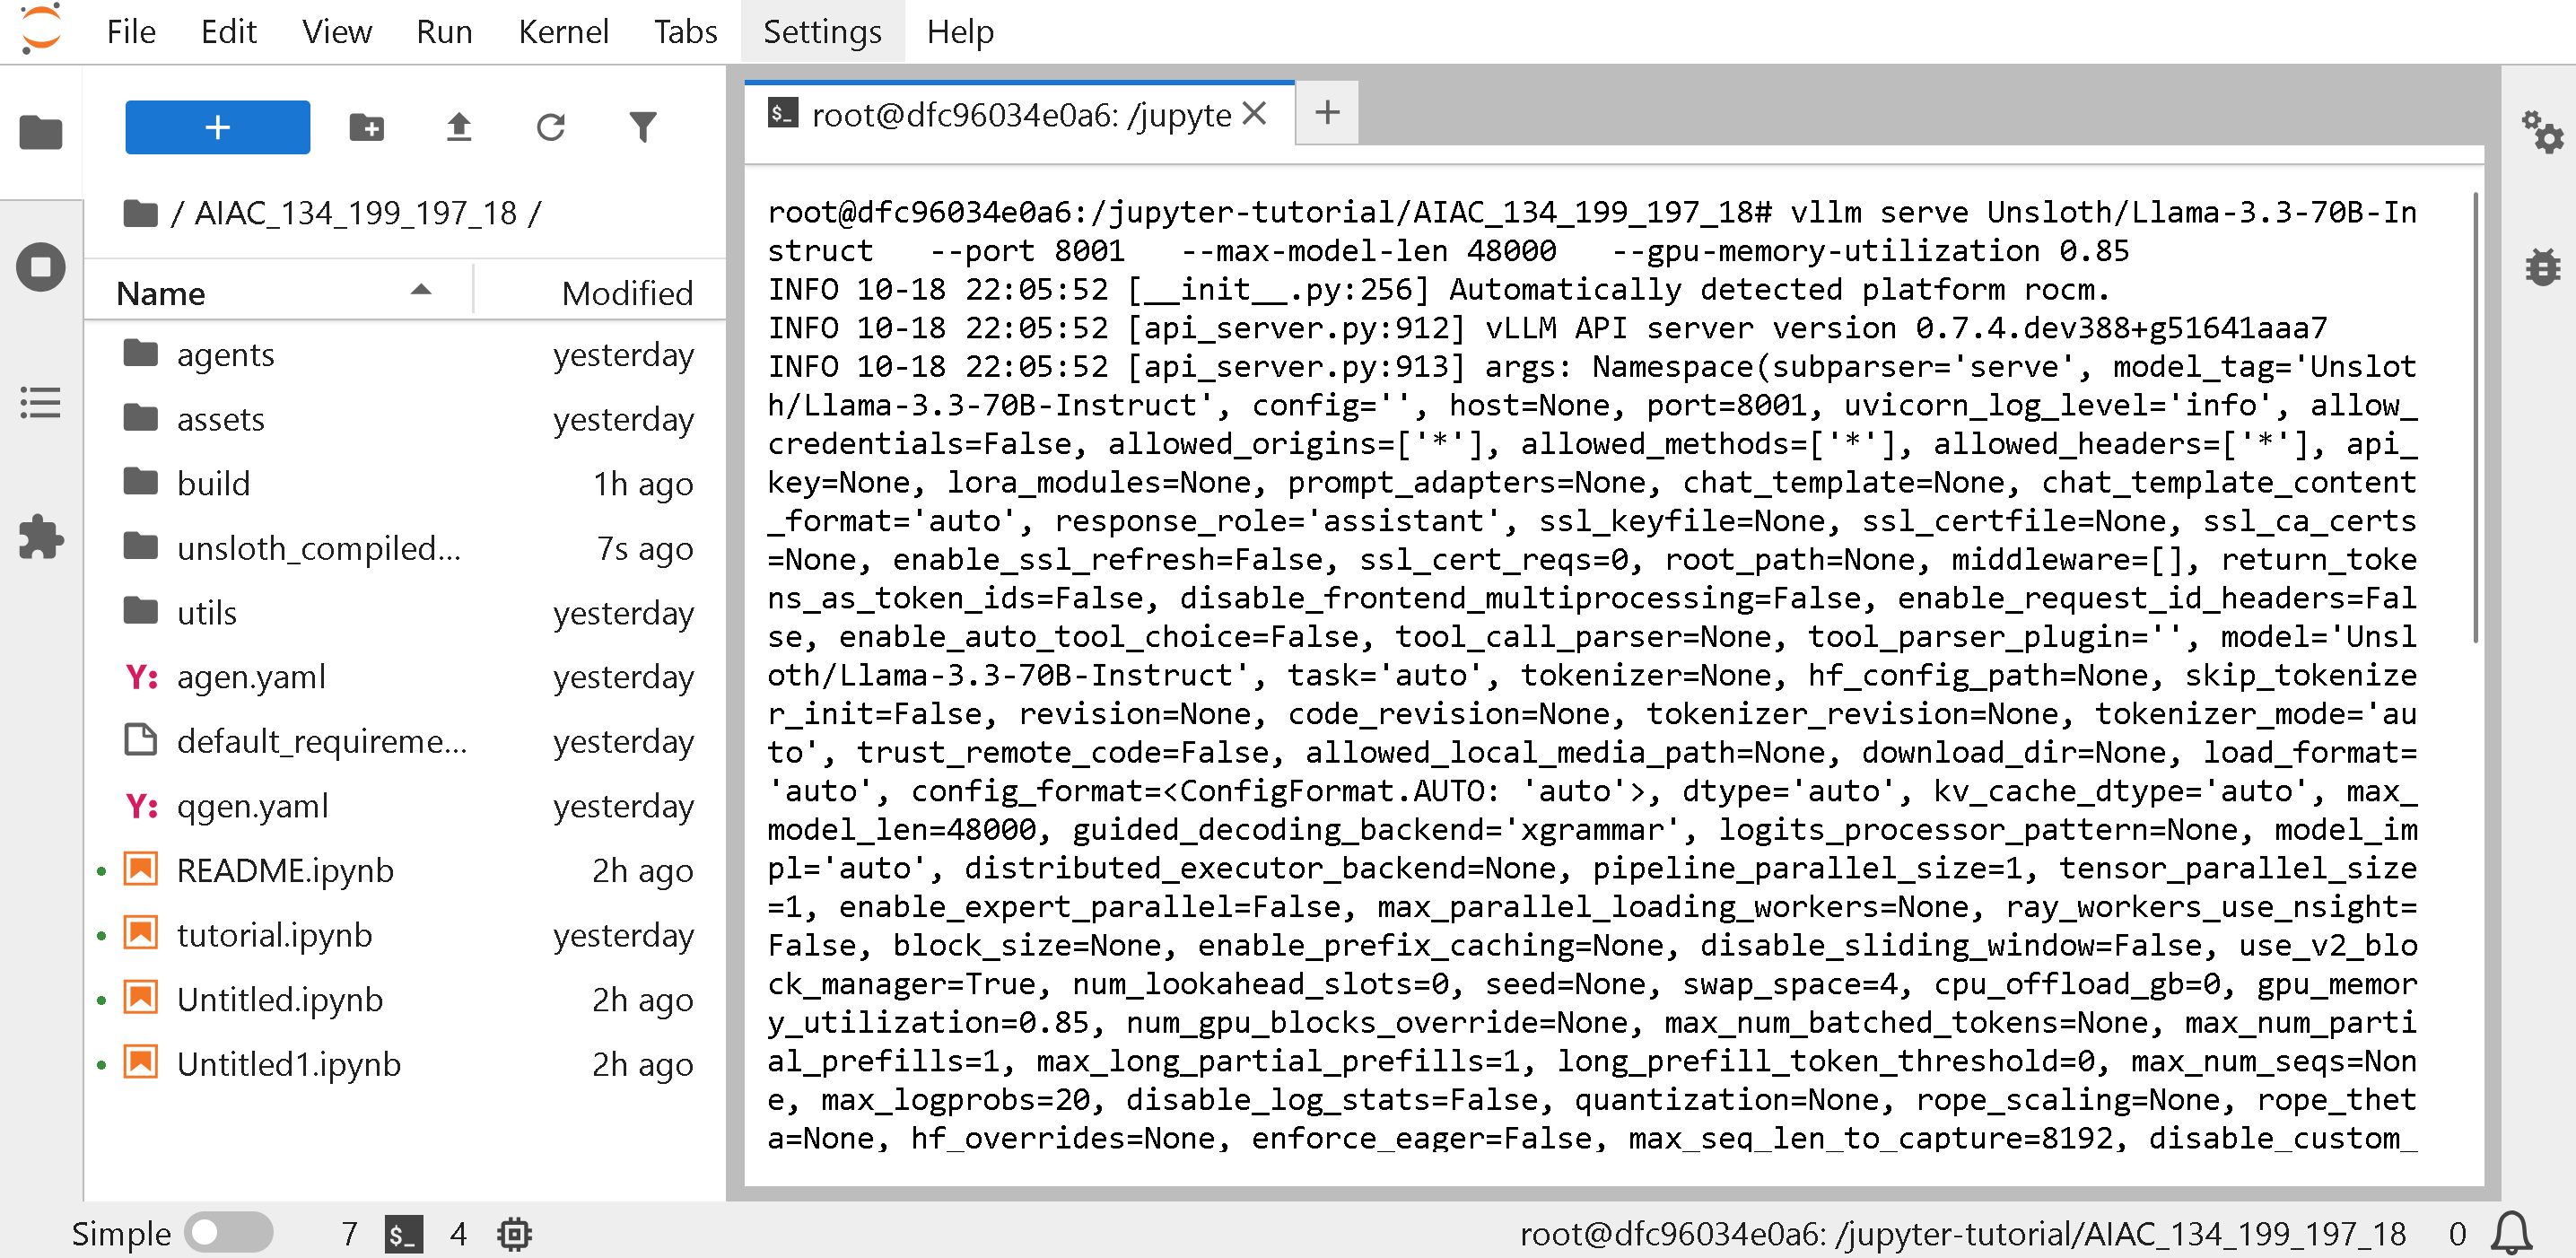
Task: Sort files by Modified column
Action: [626, 293]
